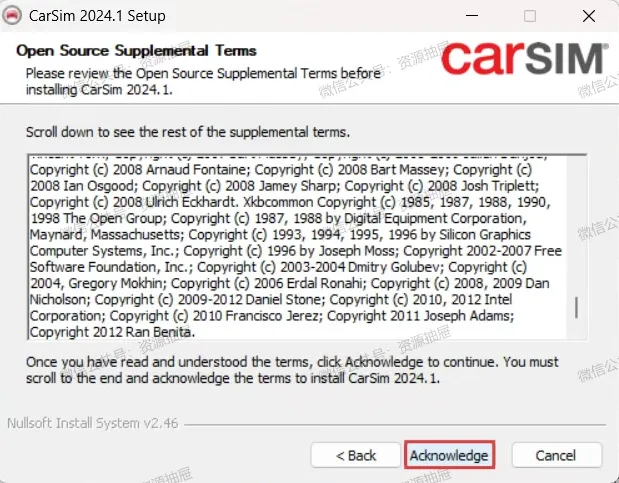Click the line starting 'Corporation; Copyright (c) 2010 Francisco'
619x483 pixels.
click(x=272, y=316)
